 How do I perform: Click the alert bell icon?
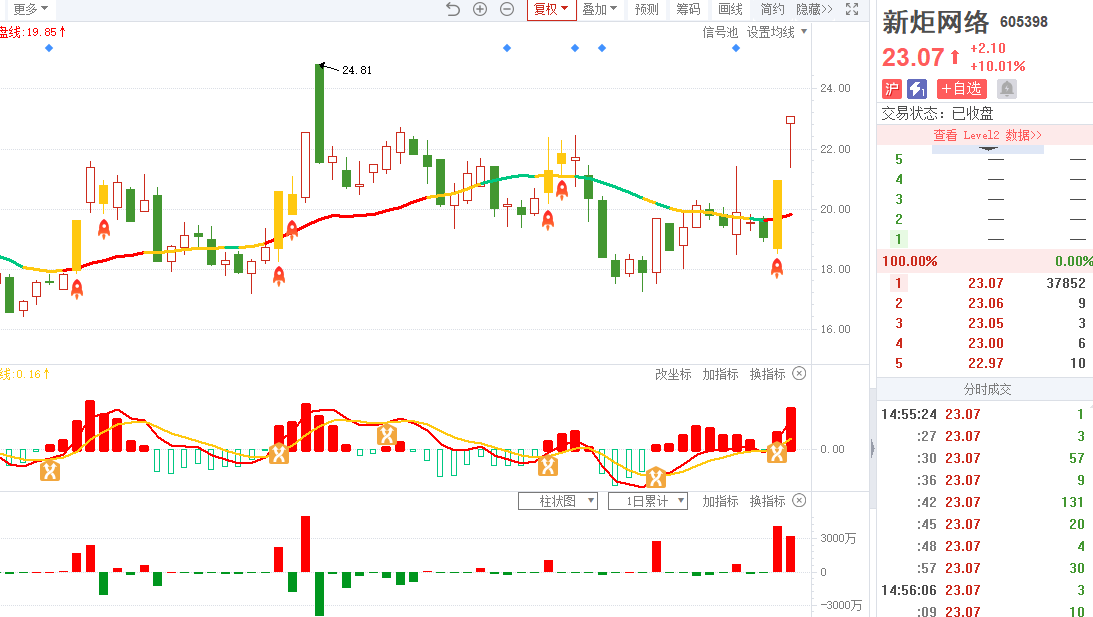click(x=1007, y=89)
